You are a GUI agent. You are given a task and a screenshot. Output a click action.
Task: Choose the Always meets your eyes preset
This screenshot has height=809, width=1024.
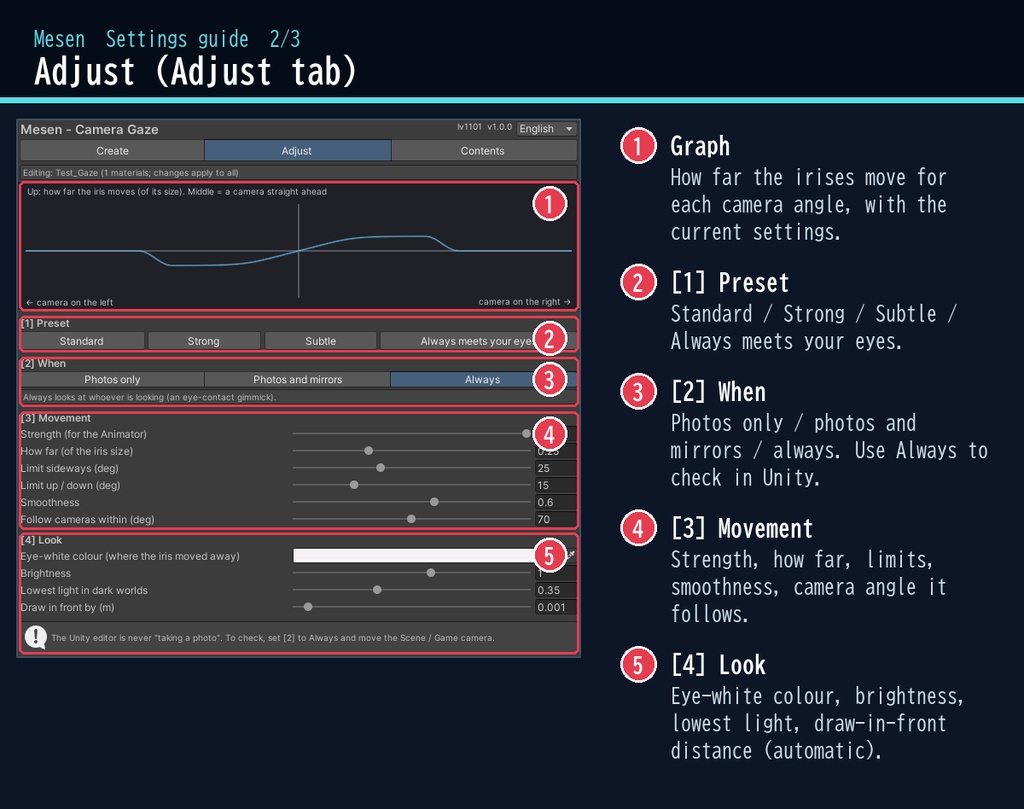click(x=478, y=341)
